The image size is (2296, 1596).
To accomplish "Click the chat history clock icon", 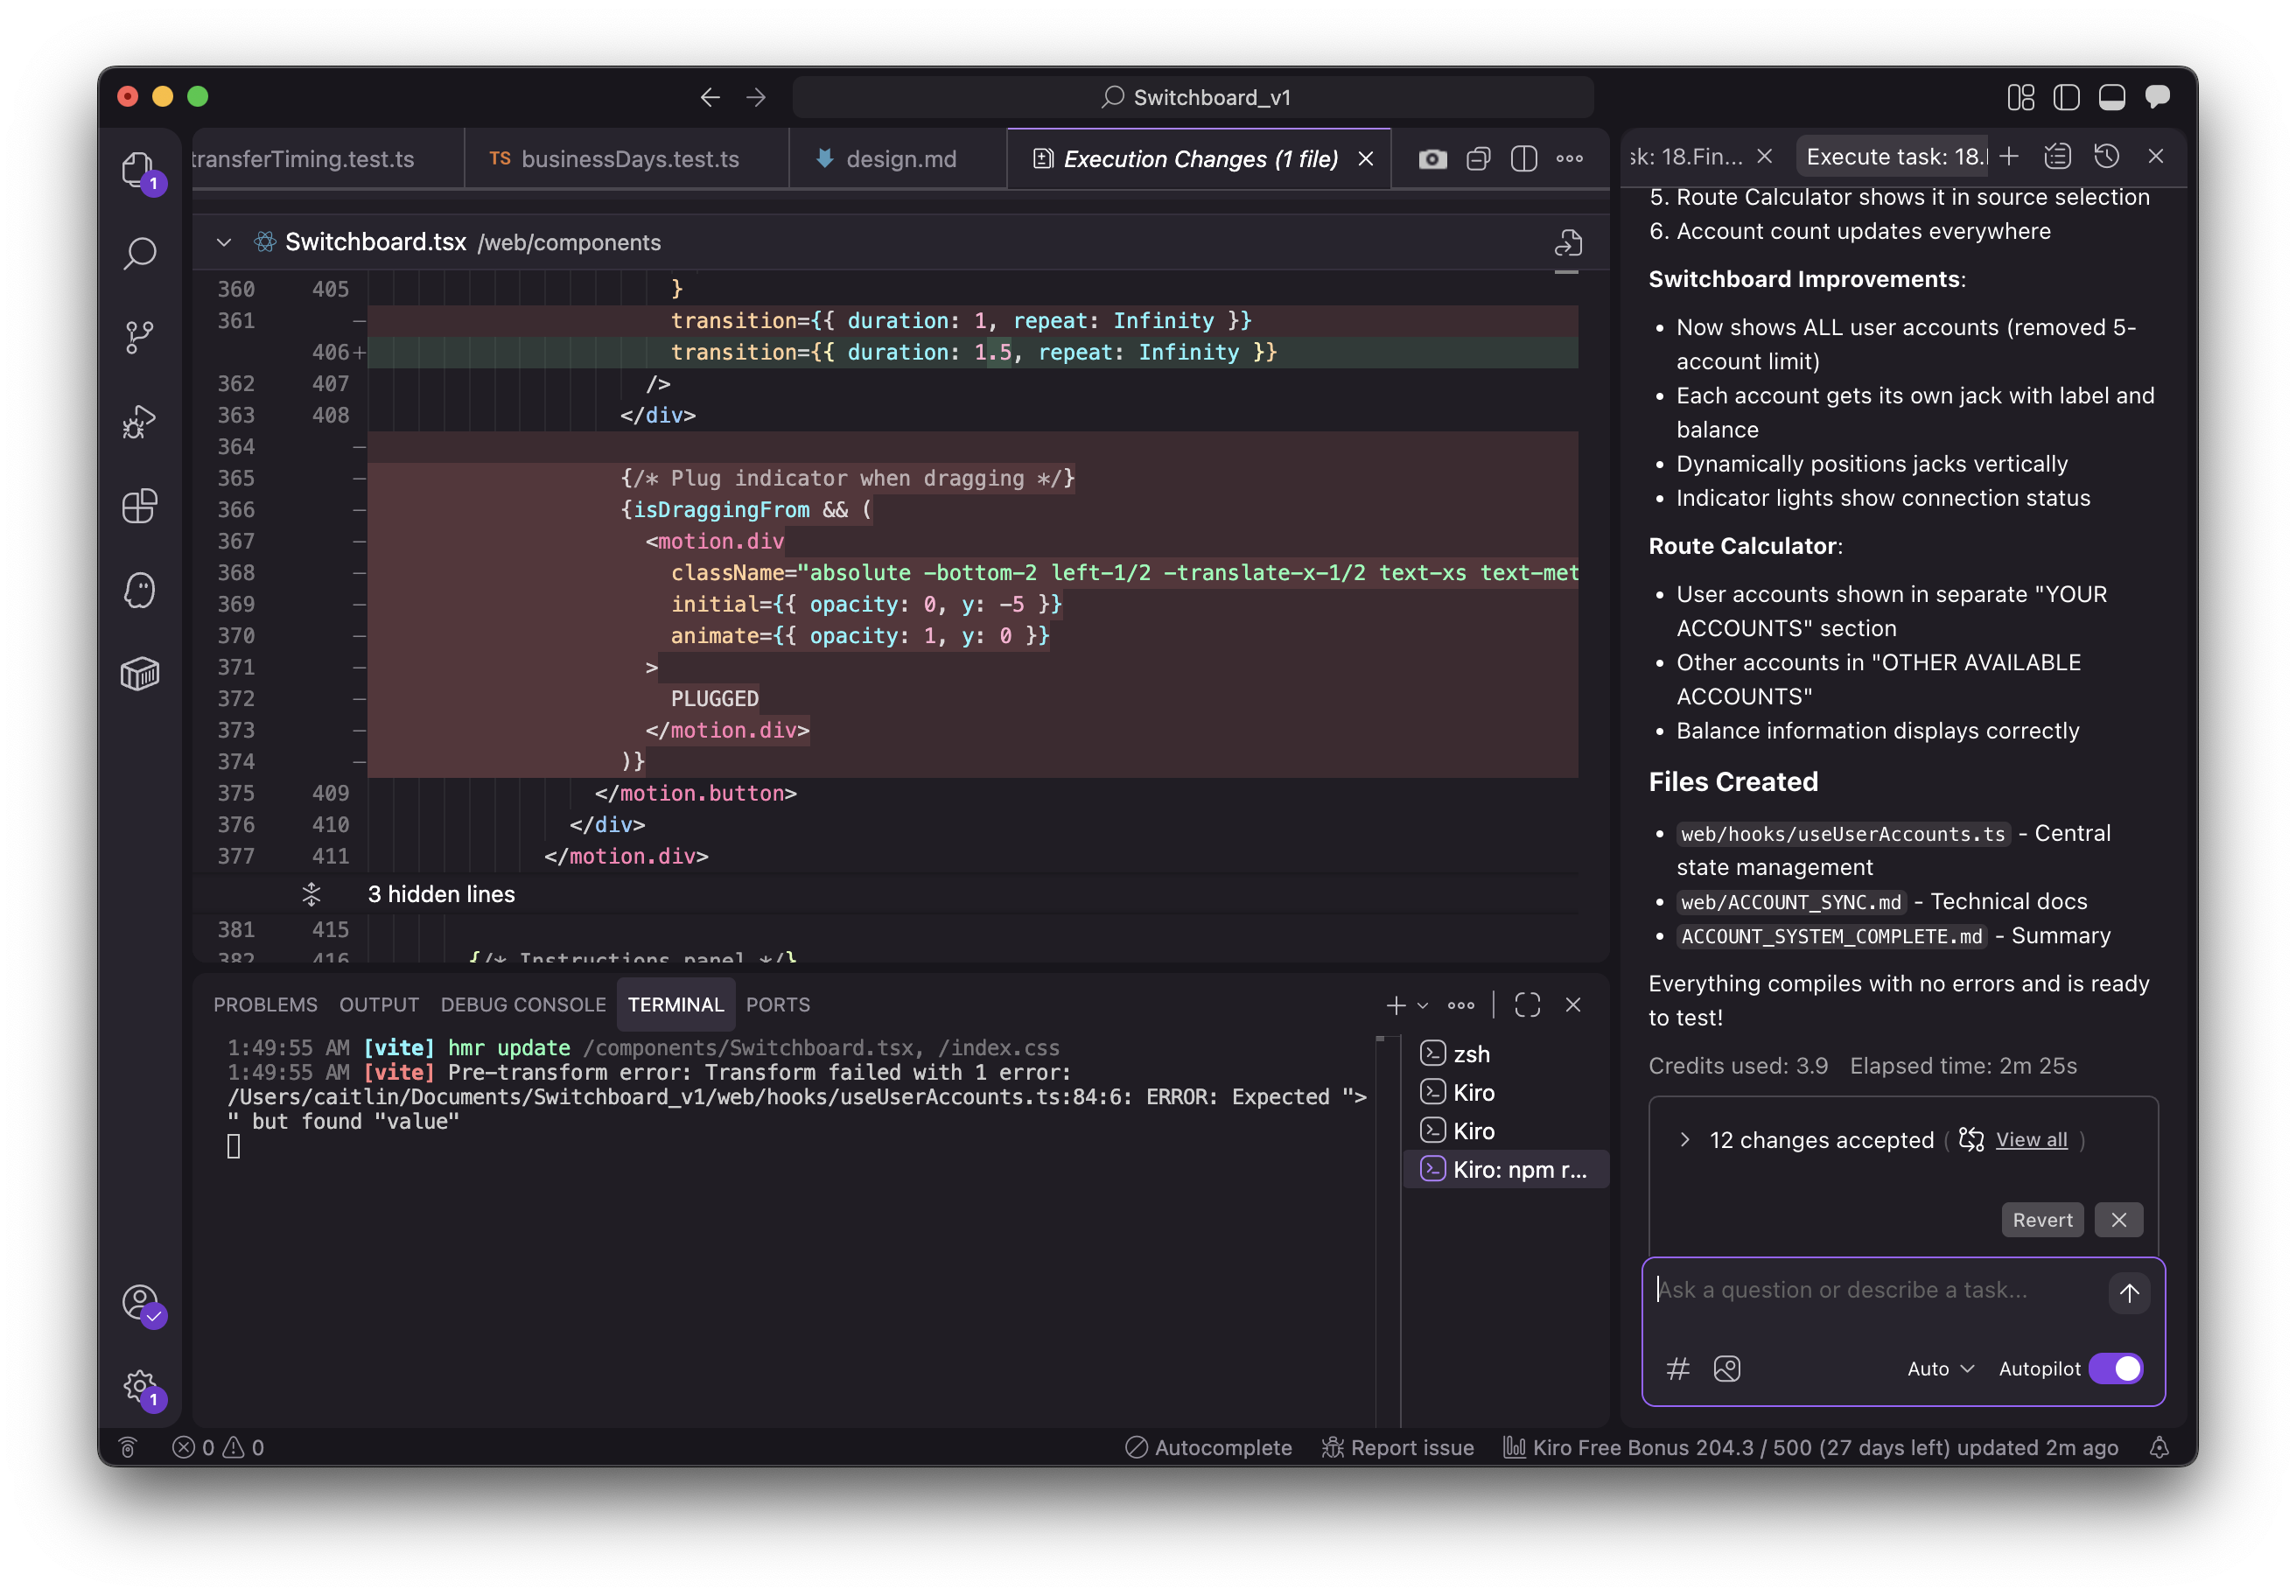I will (x=2107, y=157).
